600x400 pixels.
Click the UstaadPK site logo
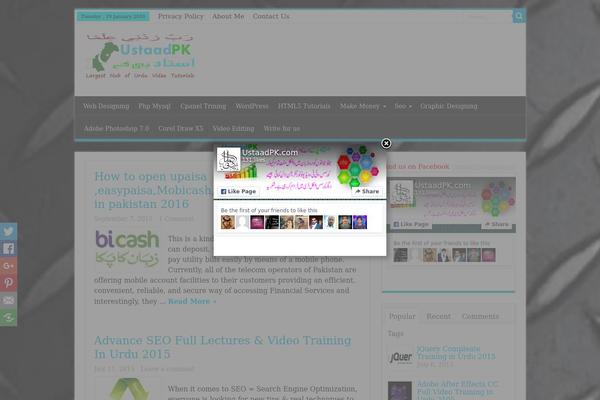click(140, 56)
